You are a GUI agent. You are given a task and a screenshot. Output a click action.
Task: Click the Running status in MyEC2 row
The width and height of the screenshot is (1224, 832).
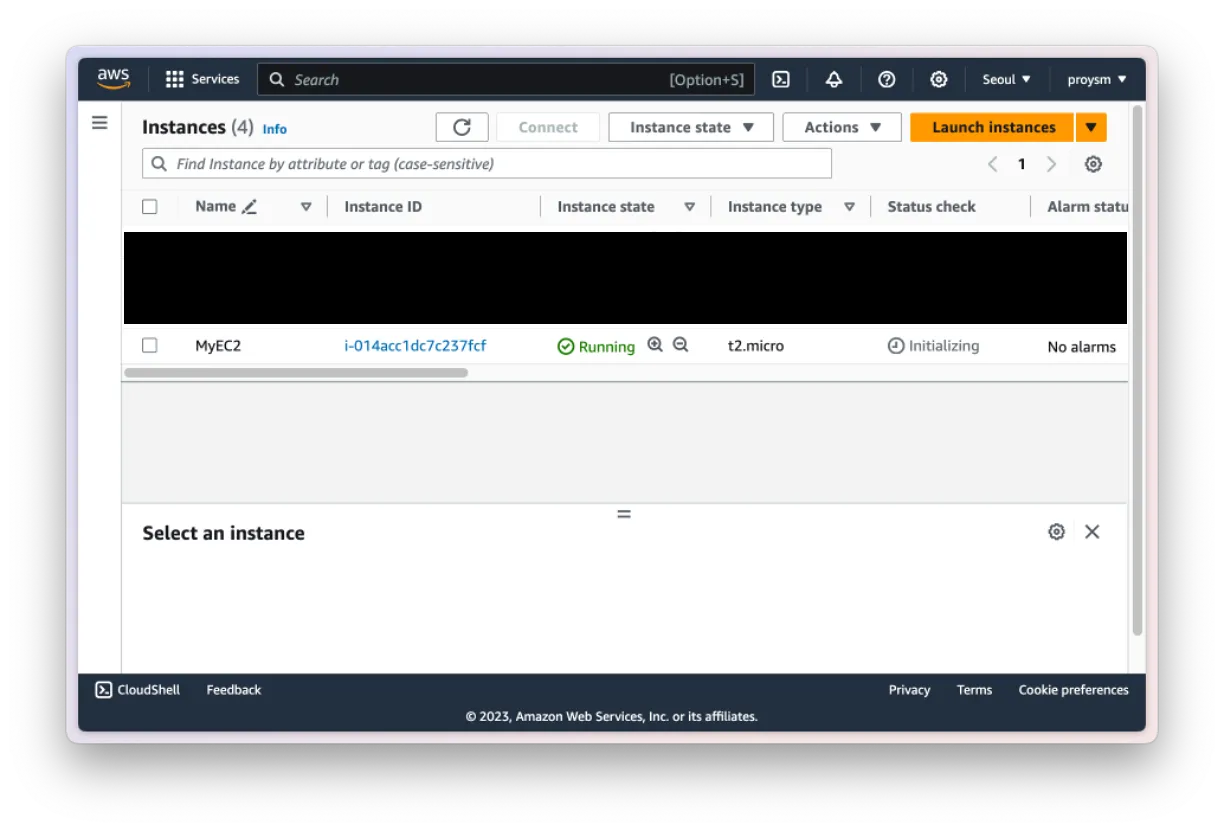point(596,347)
